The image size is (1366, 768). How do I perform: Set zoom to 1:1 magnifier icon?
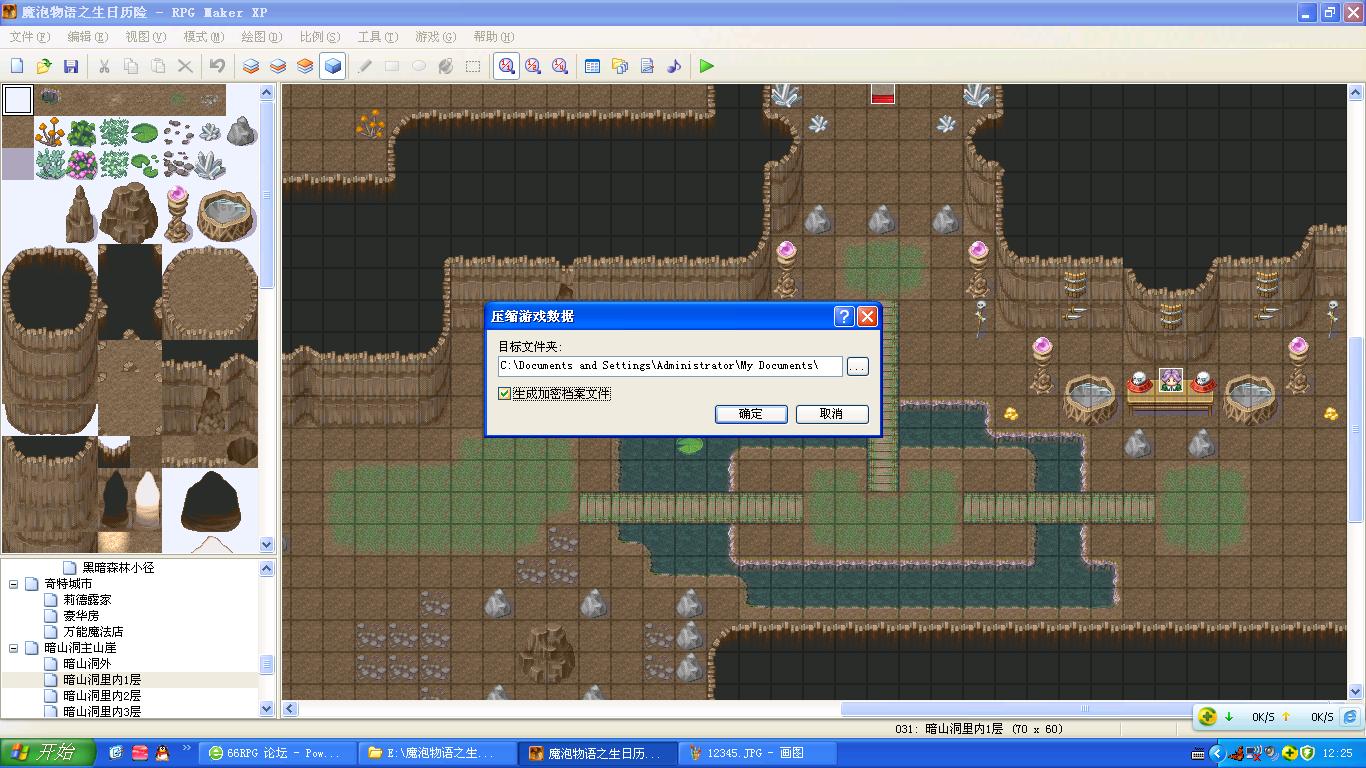(507, 66)
